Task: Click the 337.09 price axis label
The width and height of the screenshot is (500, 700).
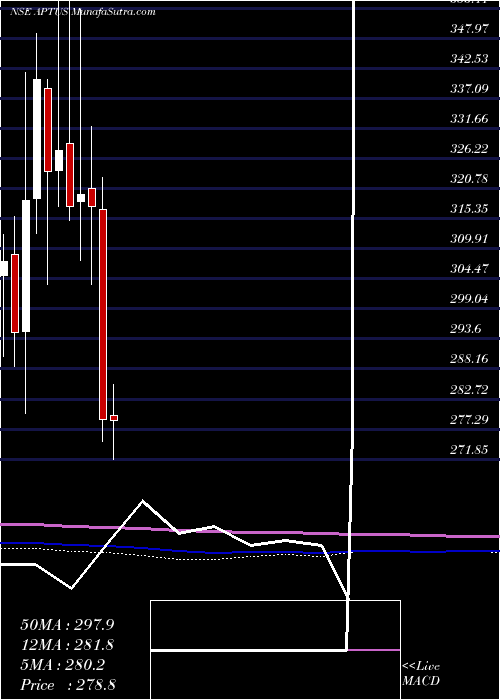Action: (468, 89)
